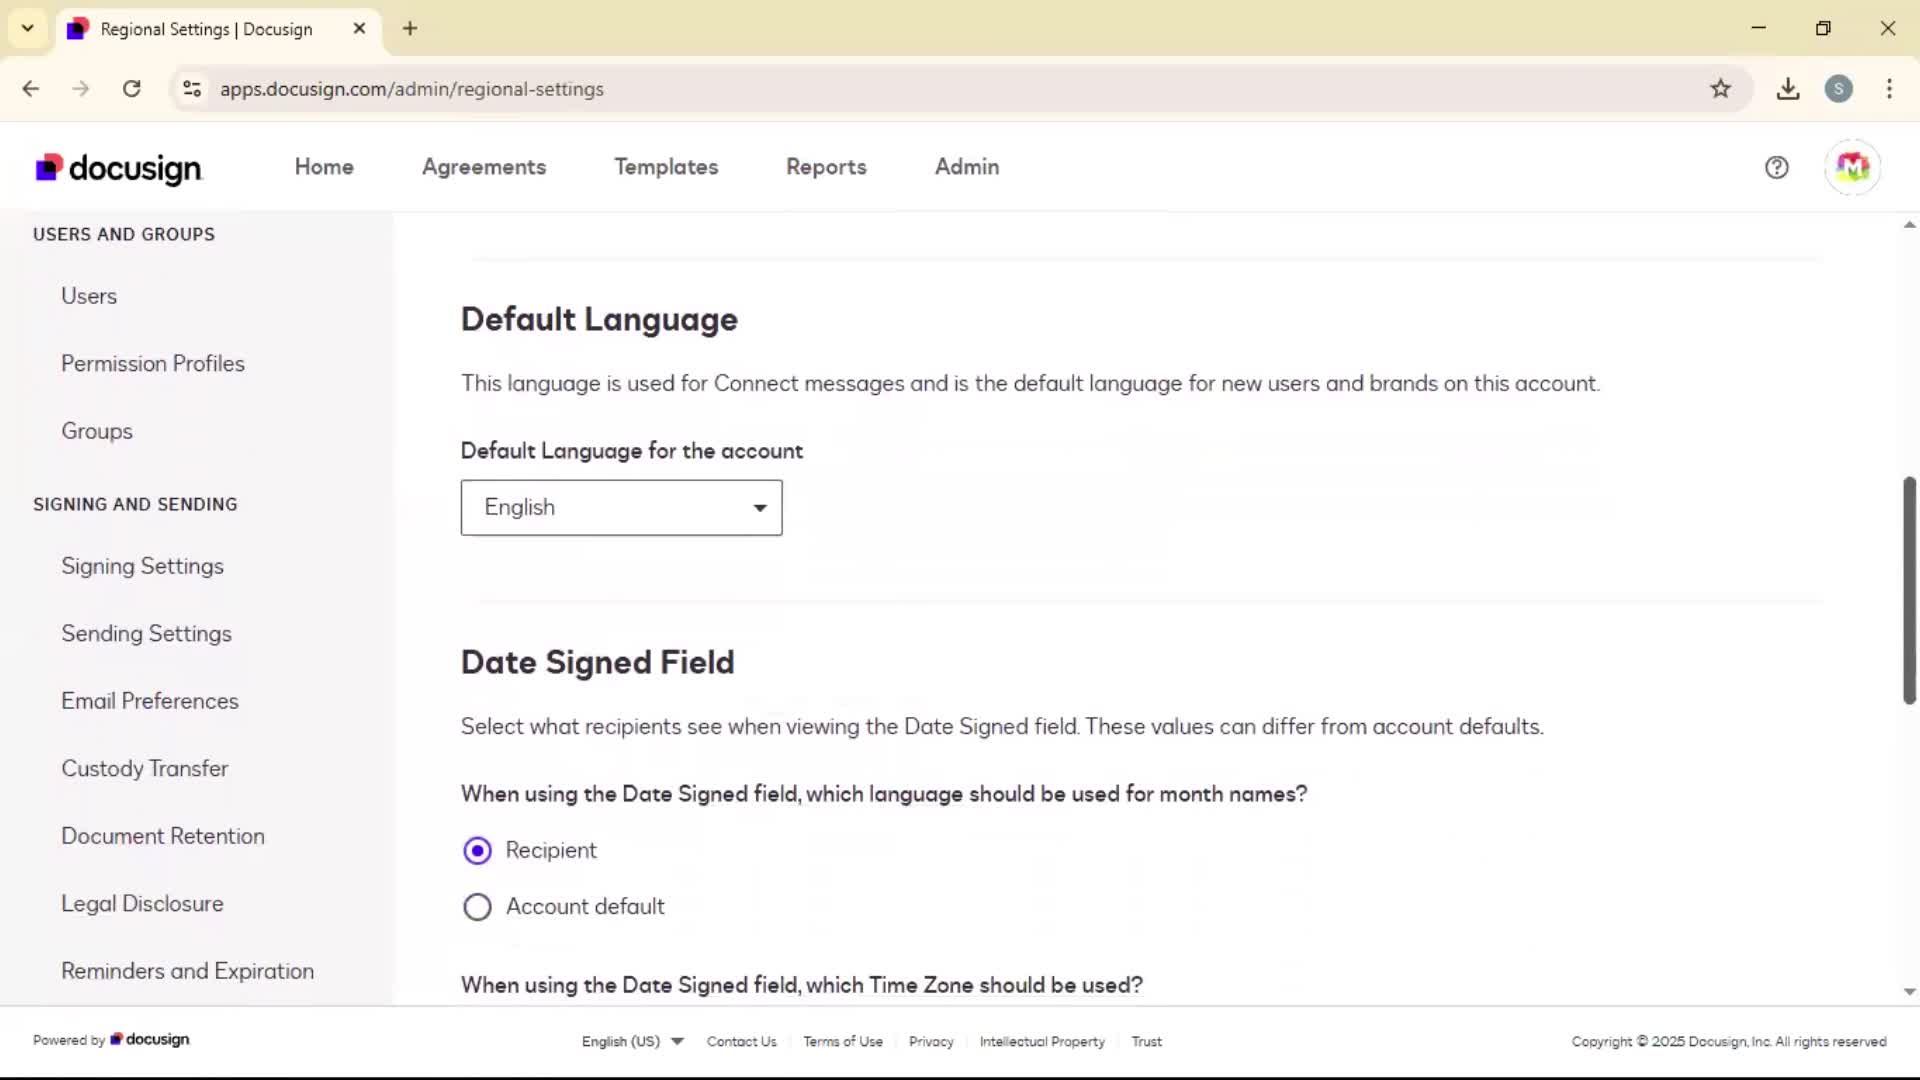Click the SIGNING AND SENDING section label
1920x1080 pixels.
point(135,505)
